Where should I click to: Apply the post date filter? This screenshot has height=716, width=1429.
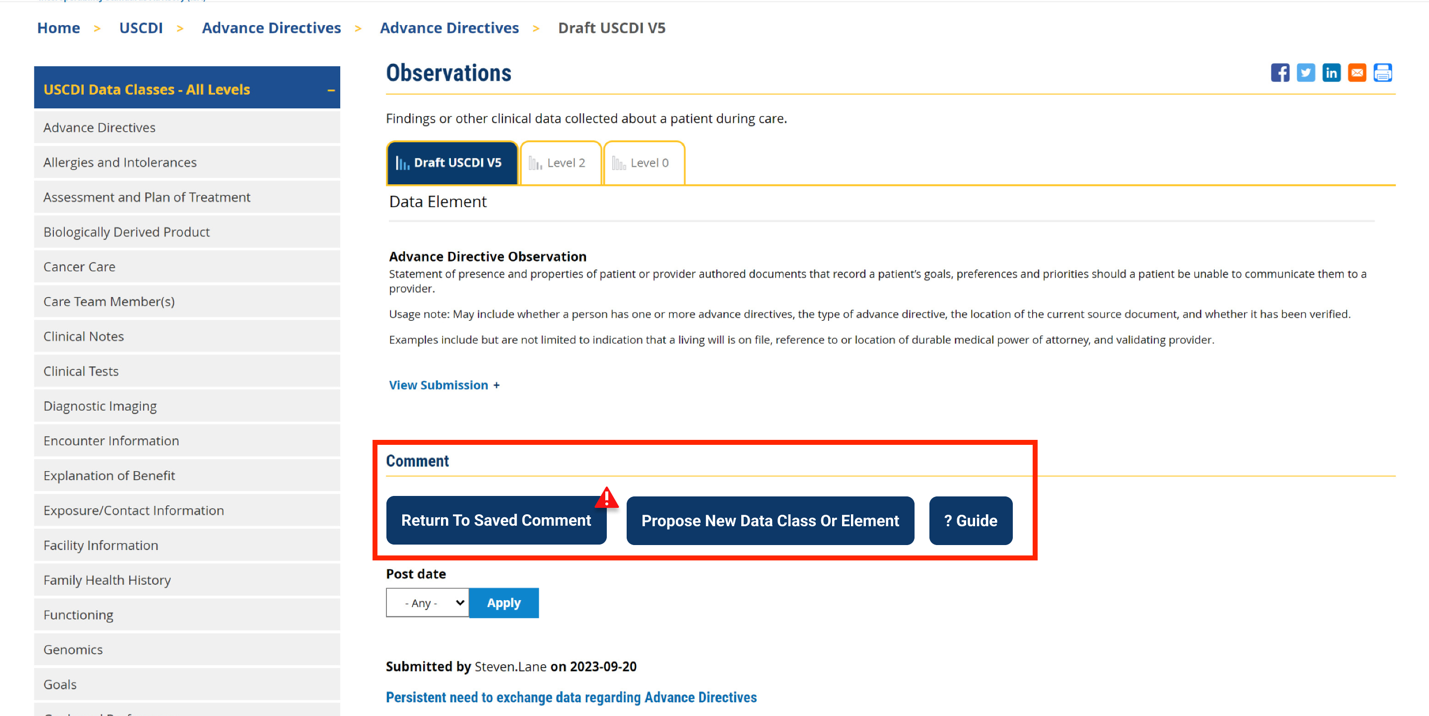[x=503, y=603]
